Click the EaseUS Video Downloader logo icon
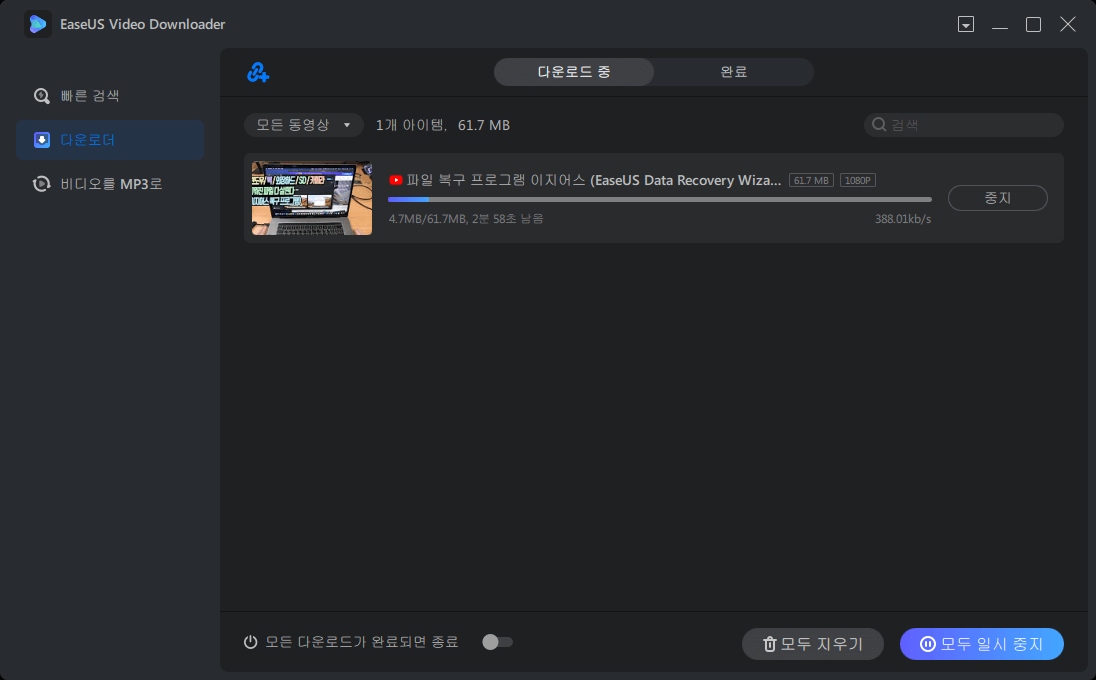Screen dimensions: 1096x680 click(x=38, y=24)
